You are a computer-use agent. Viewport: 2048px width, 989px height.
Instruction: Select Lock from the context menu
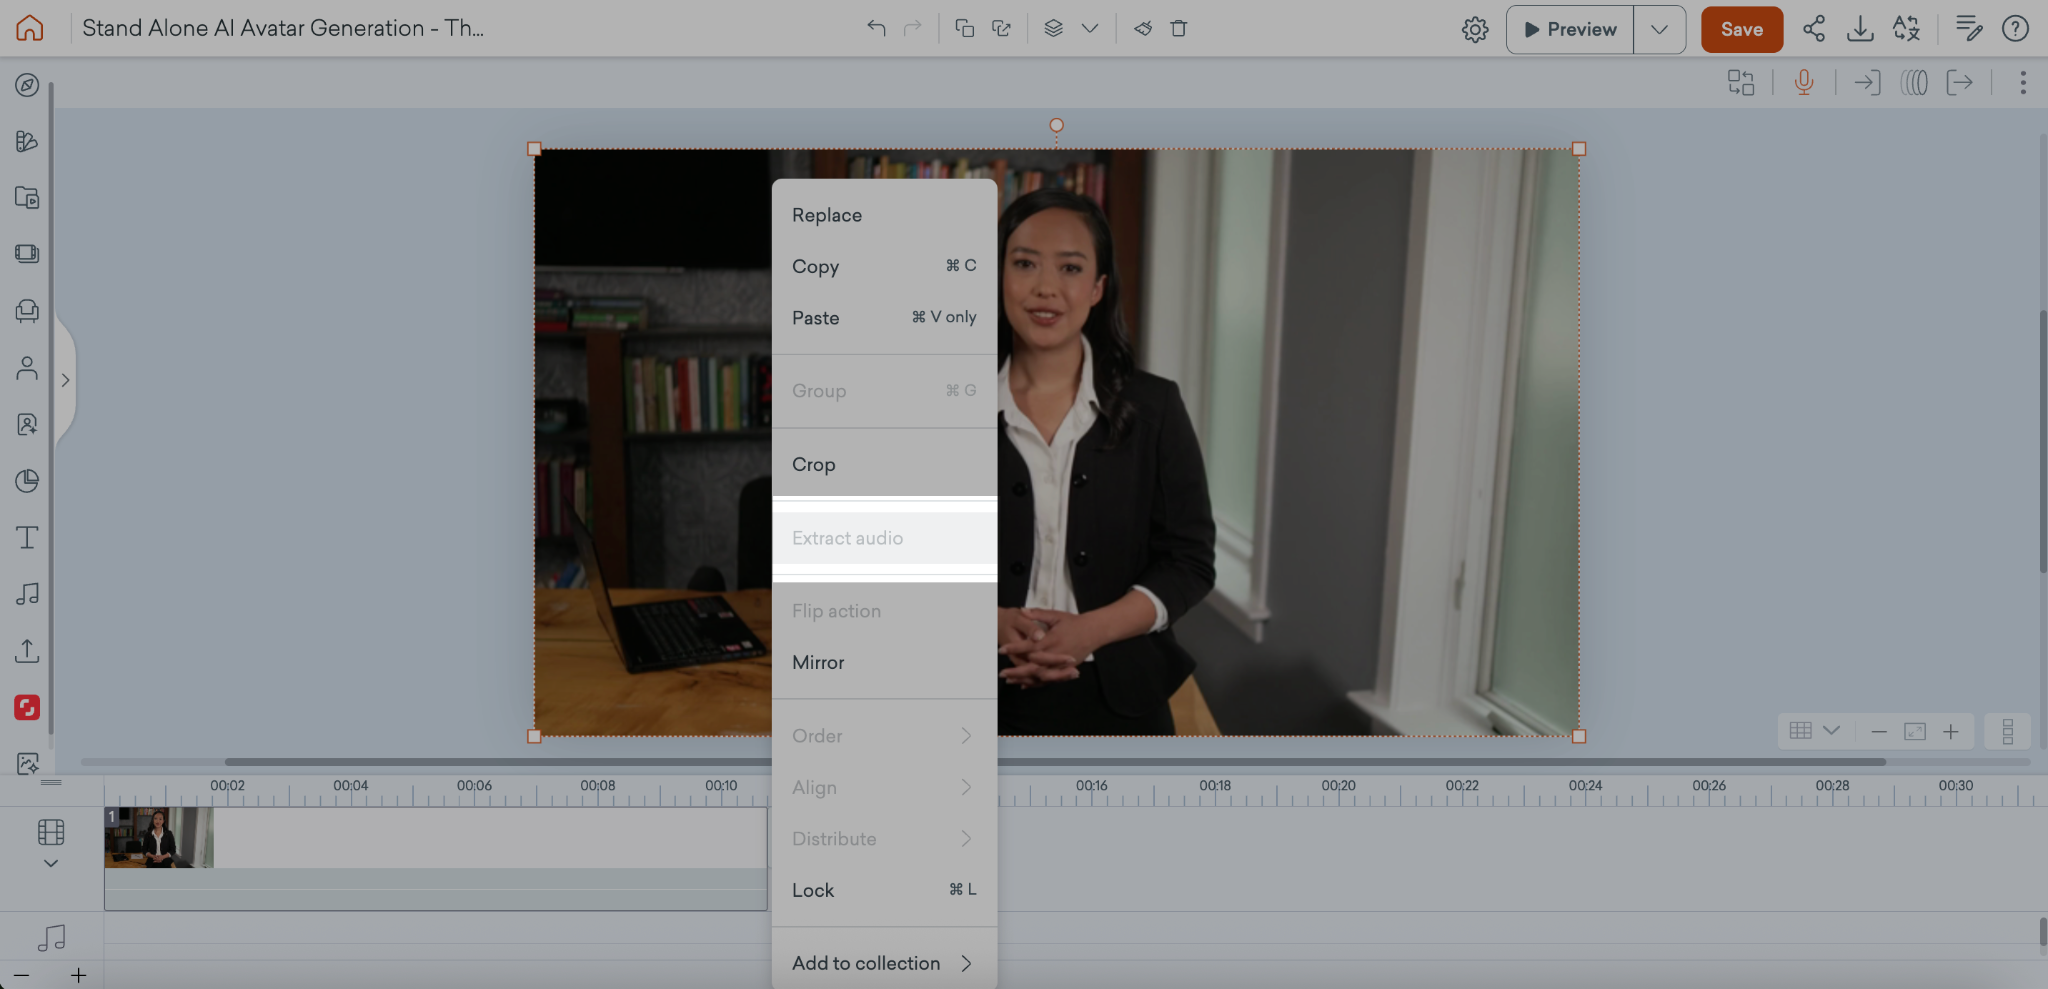(x=813, y=890)
